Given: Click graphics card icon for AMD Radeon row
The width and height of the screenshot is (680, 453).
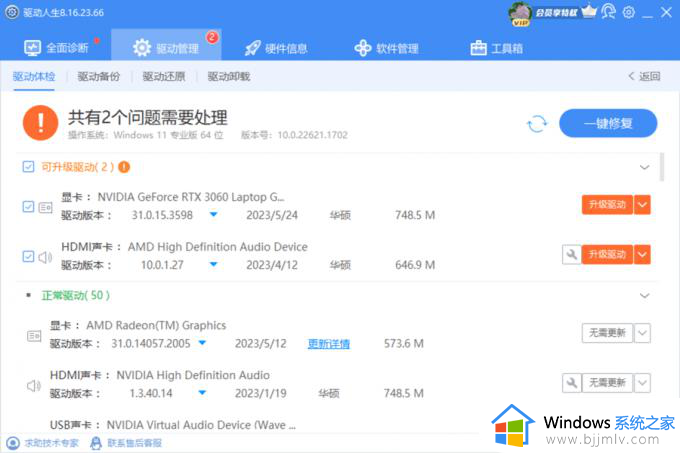Looking at the screenshot, I should pos(34,336).
